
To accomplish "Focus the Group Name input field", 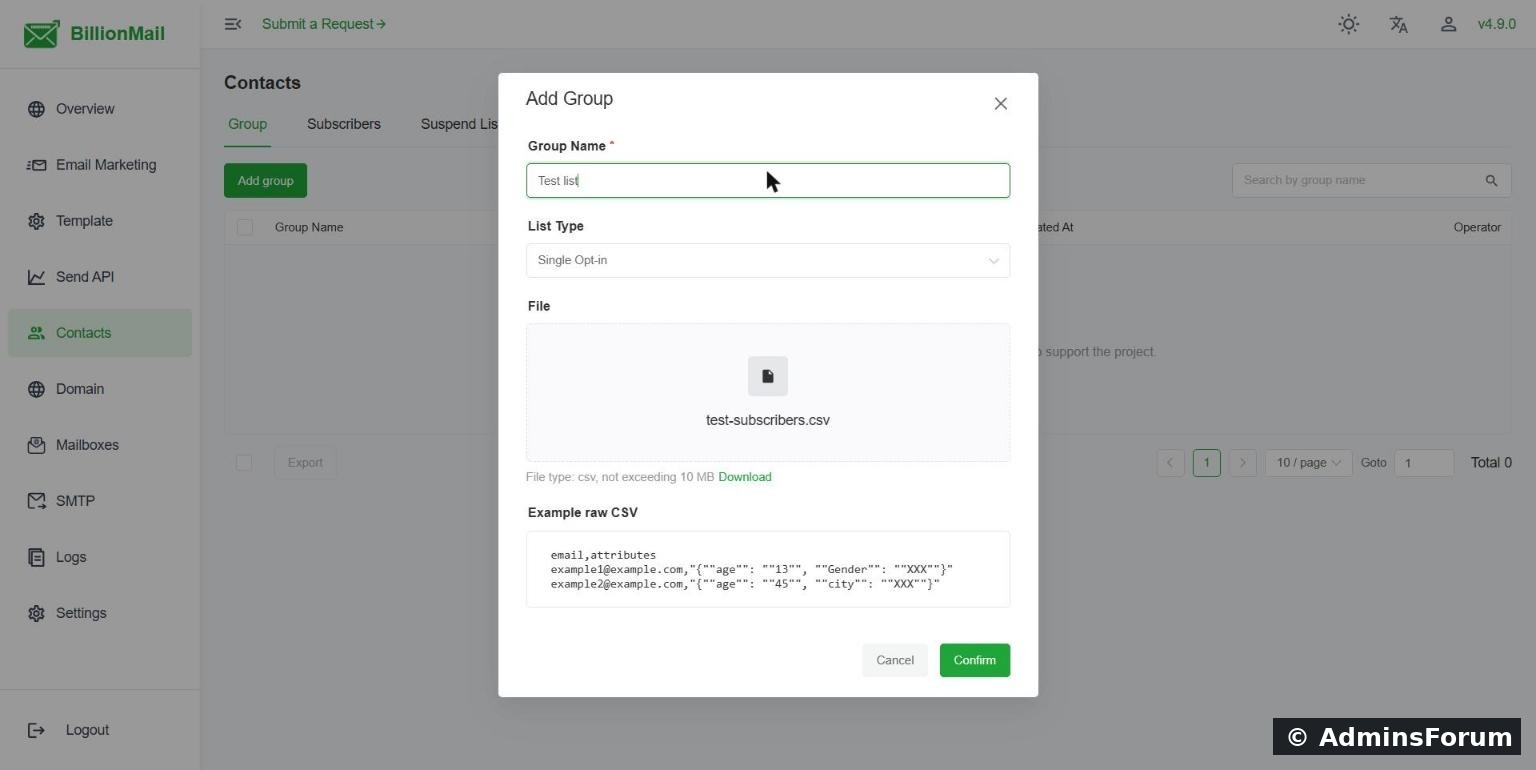I will tap(768, 181).
